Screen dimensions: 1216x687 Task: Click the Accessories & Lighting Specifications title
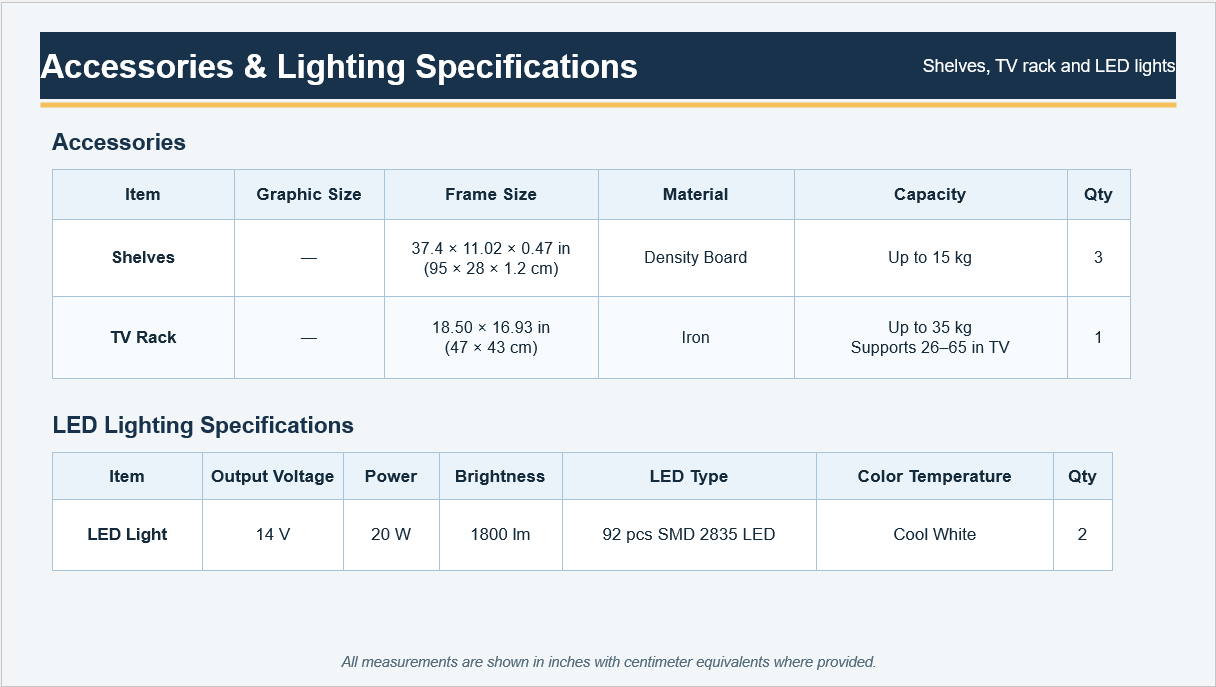click(339, 66)
